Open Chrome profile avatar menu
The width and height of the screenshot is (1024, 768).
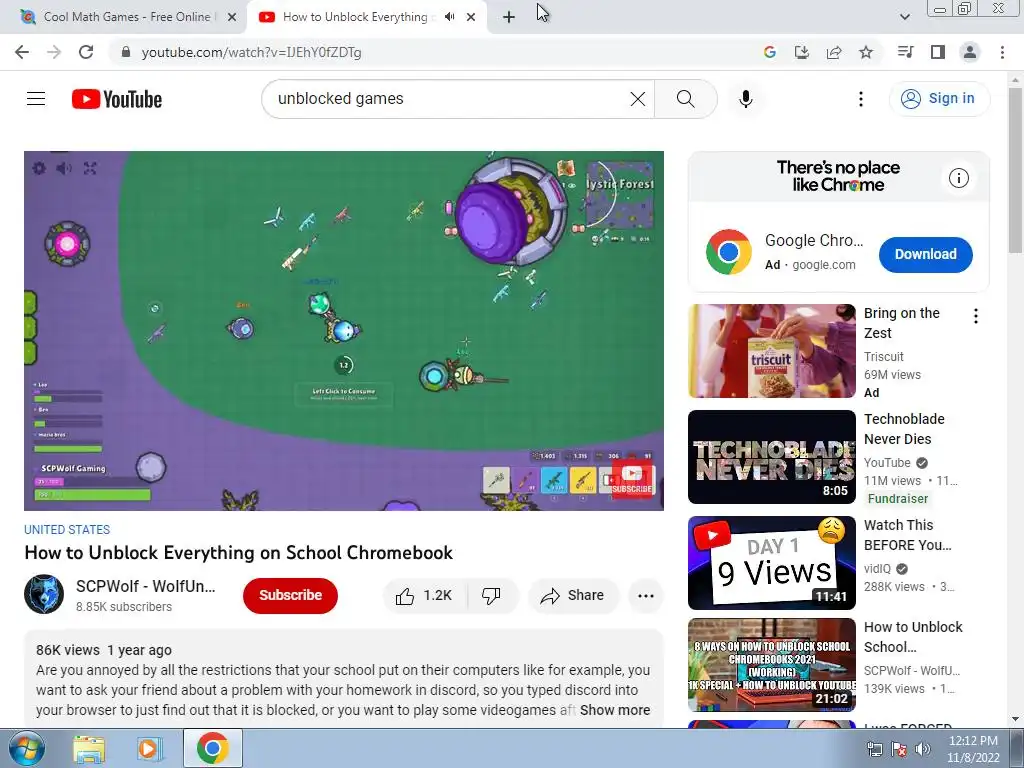coord(970,52)
